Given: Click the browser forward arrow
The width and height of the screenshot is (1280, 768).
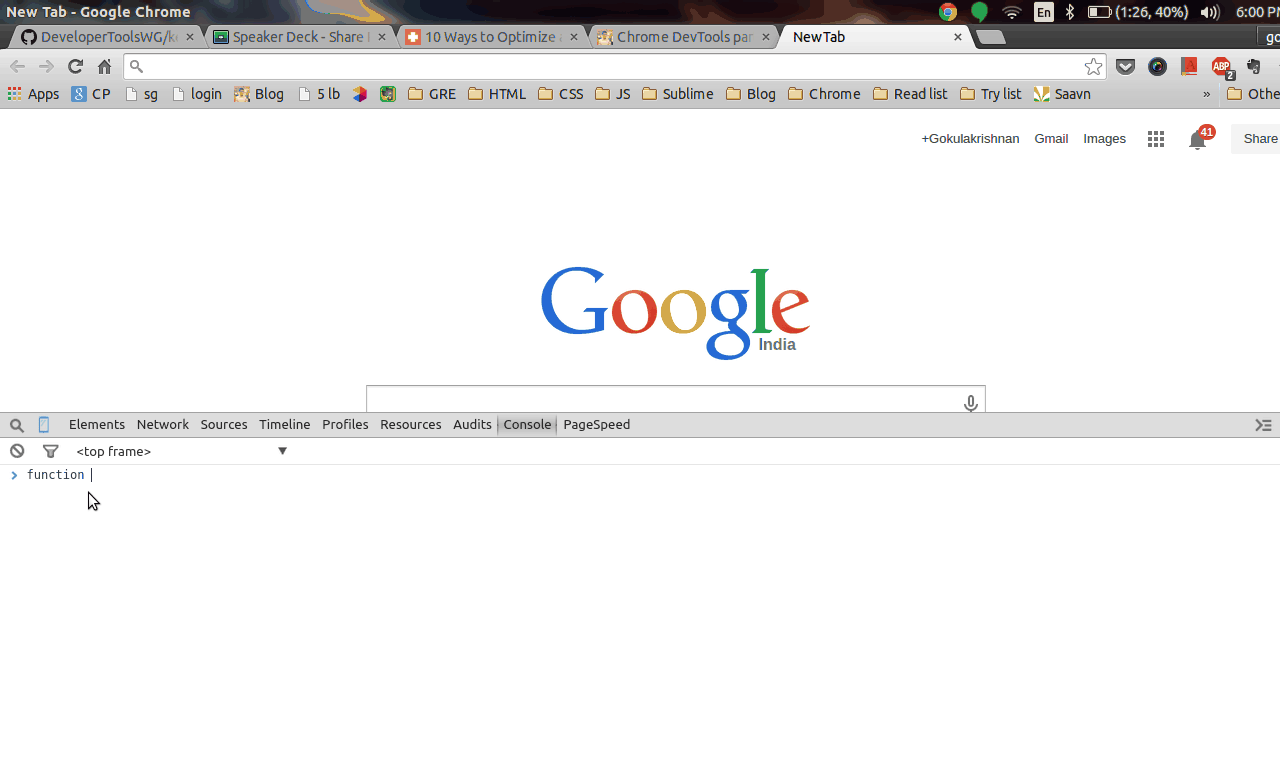Looking at the screenshot, I should pyautogui.click(x=46, y=67).
